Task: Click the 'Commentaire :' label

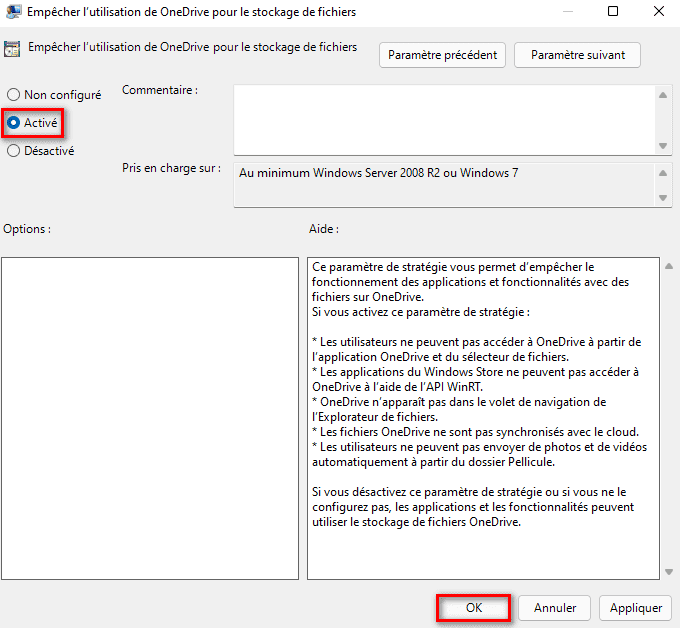Action: 160,90
